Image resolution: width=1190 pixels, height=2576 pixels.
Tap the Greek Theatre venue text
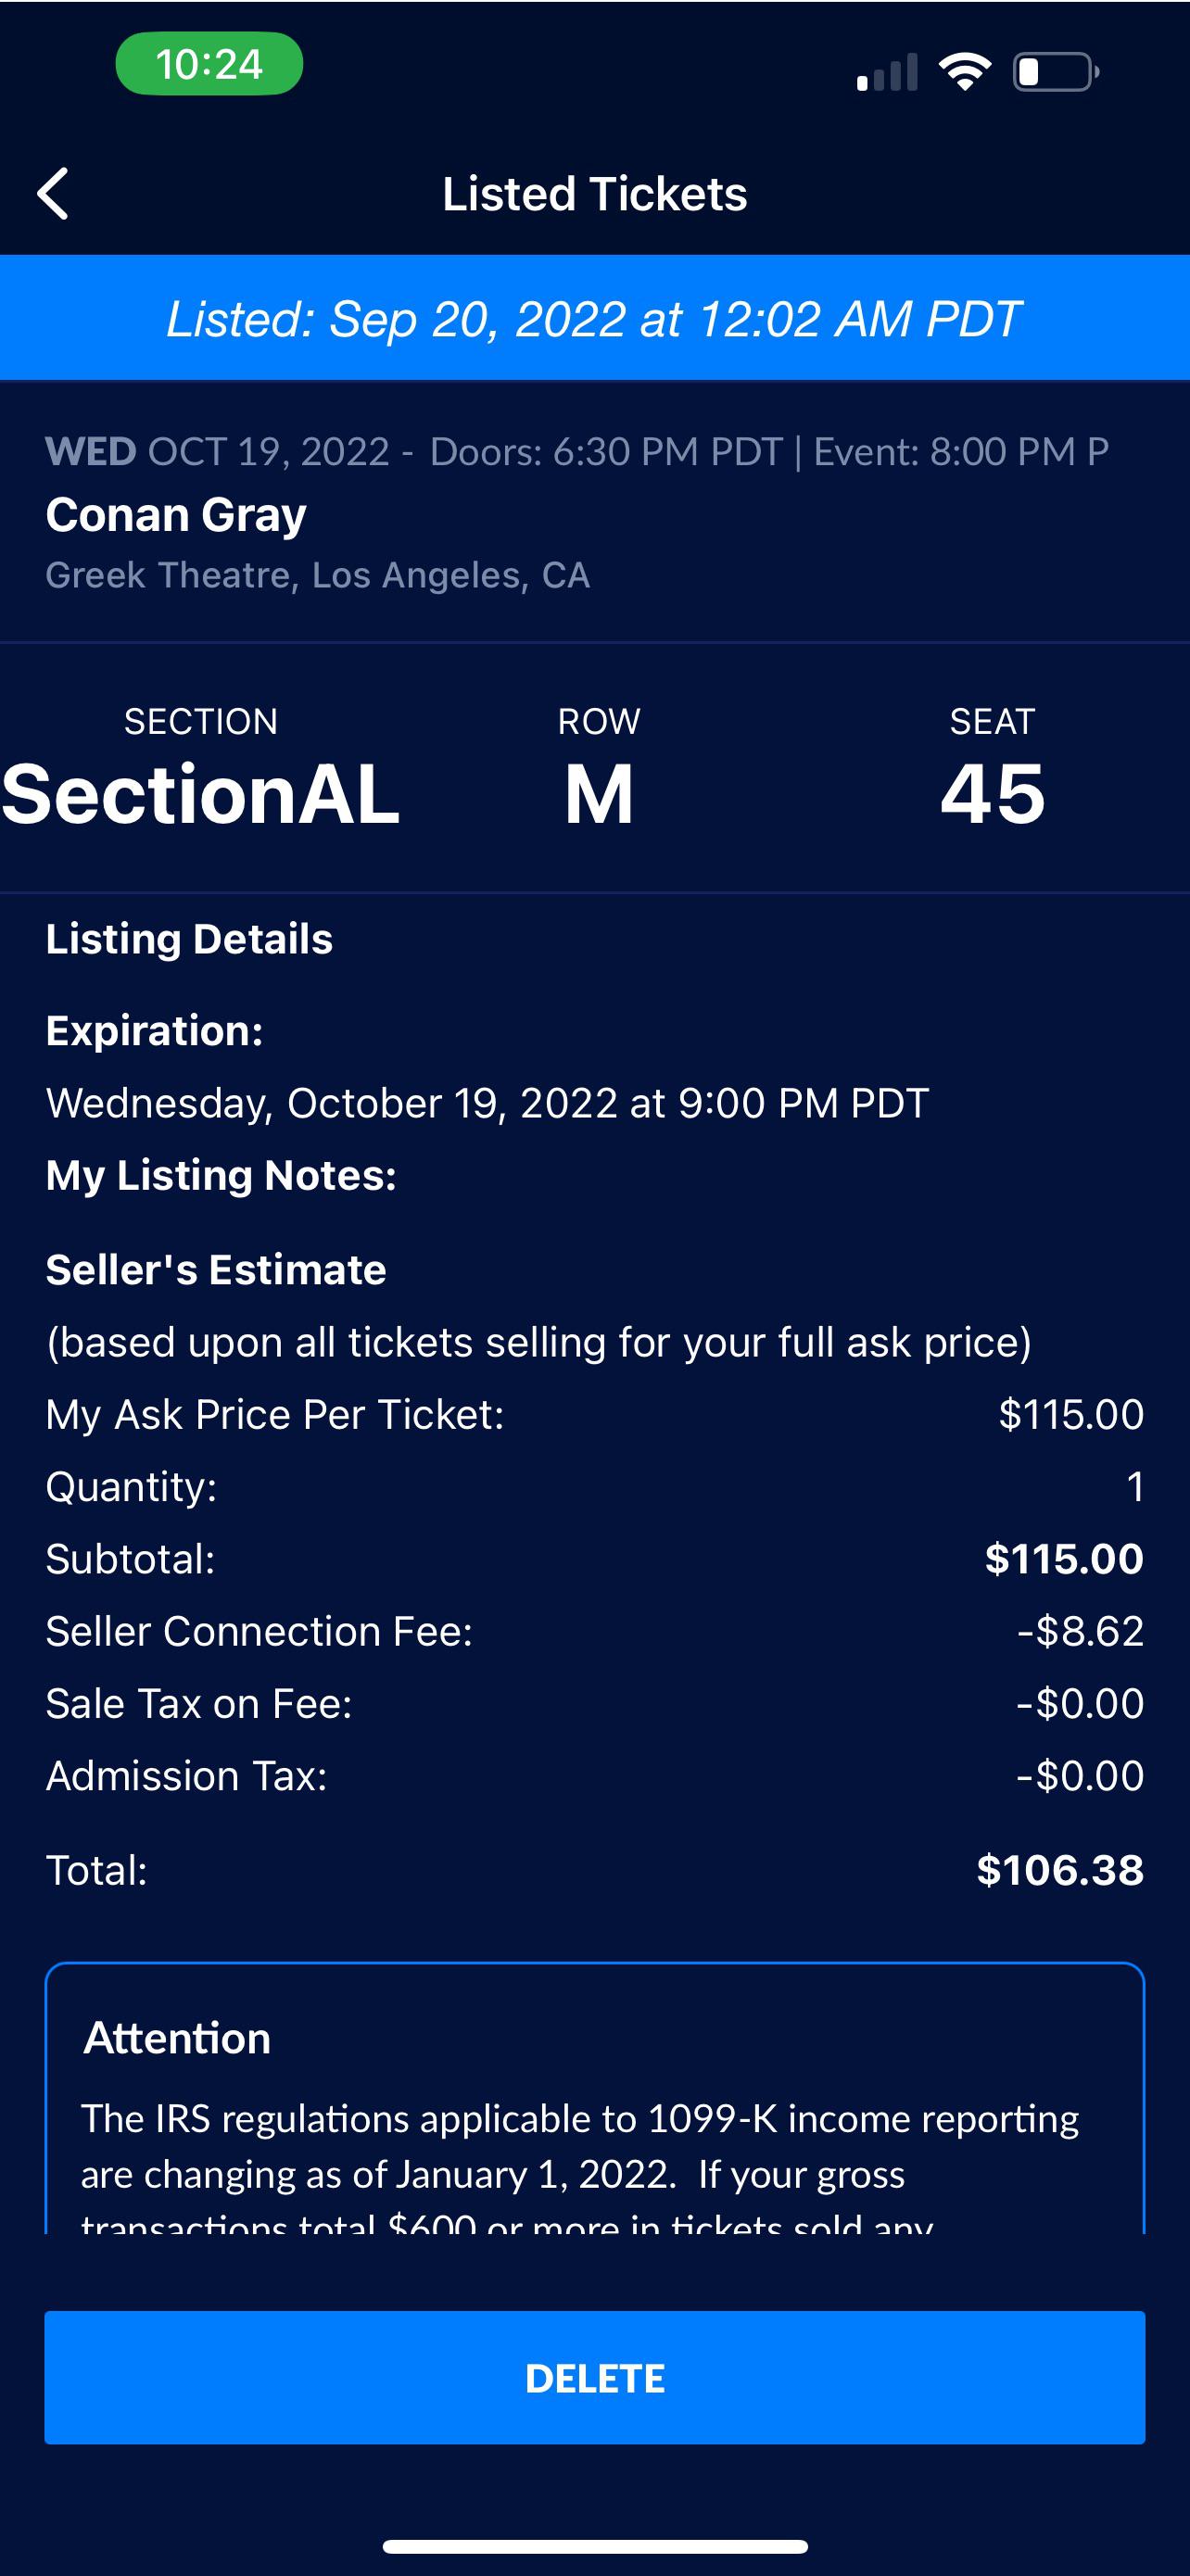tap(318, 574)
